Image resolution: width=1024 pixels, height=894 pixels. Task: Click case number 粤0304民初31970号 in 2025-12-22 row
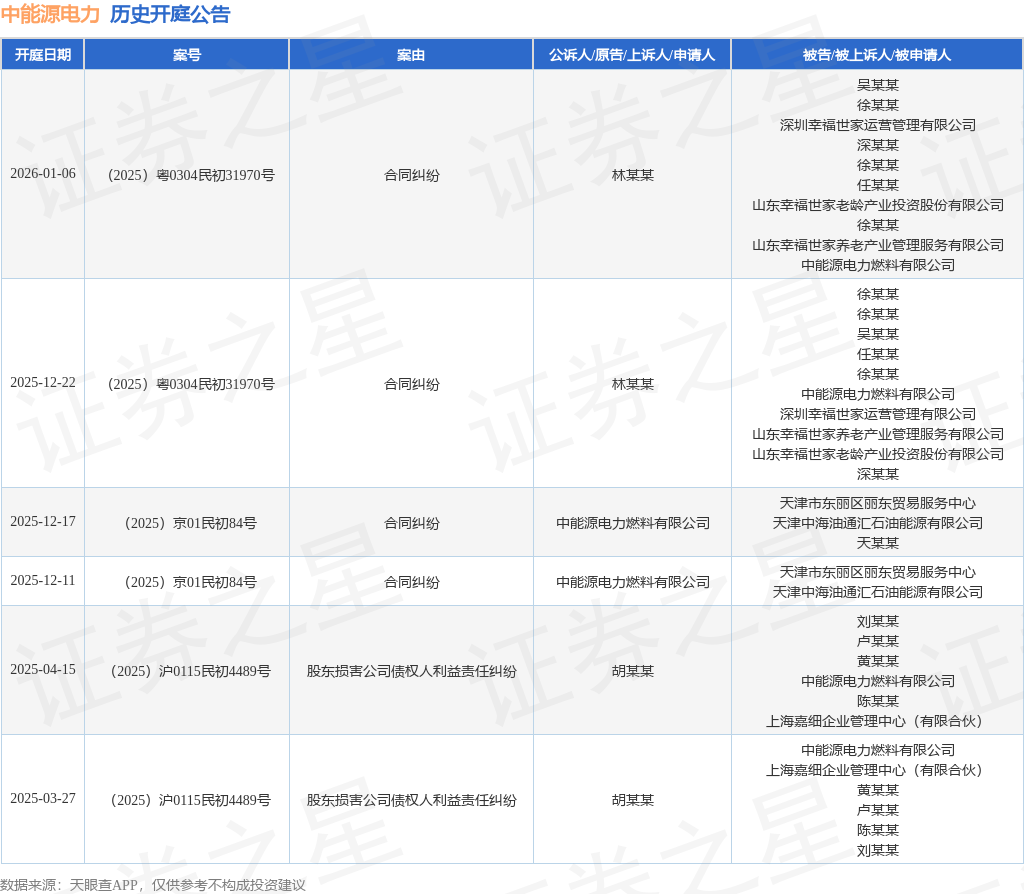191,384
